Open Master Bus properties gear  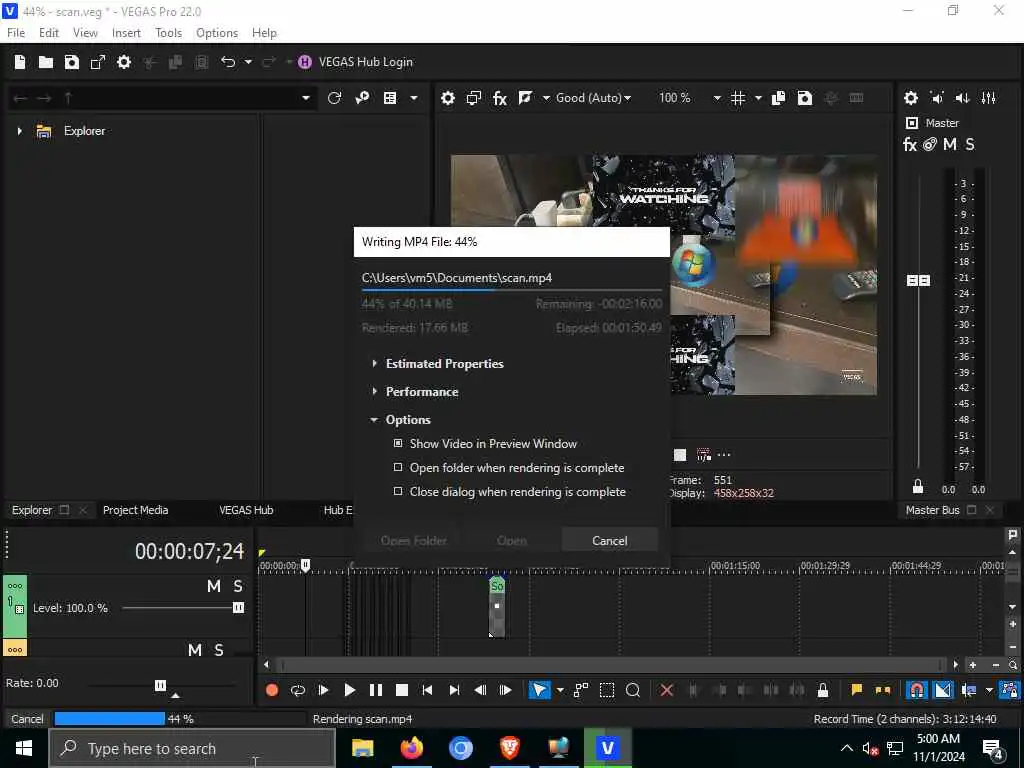(911, 98)
